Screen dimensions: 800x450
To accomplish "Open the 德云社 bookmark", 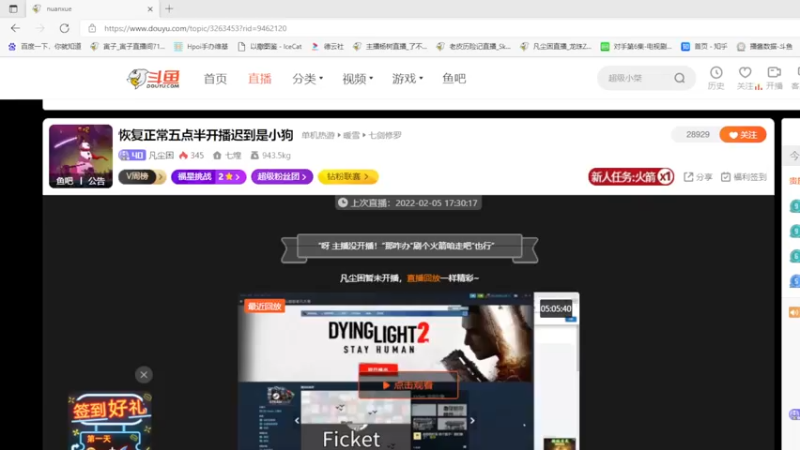I will point(328,46).
